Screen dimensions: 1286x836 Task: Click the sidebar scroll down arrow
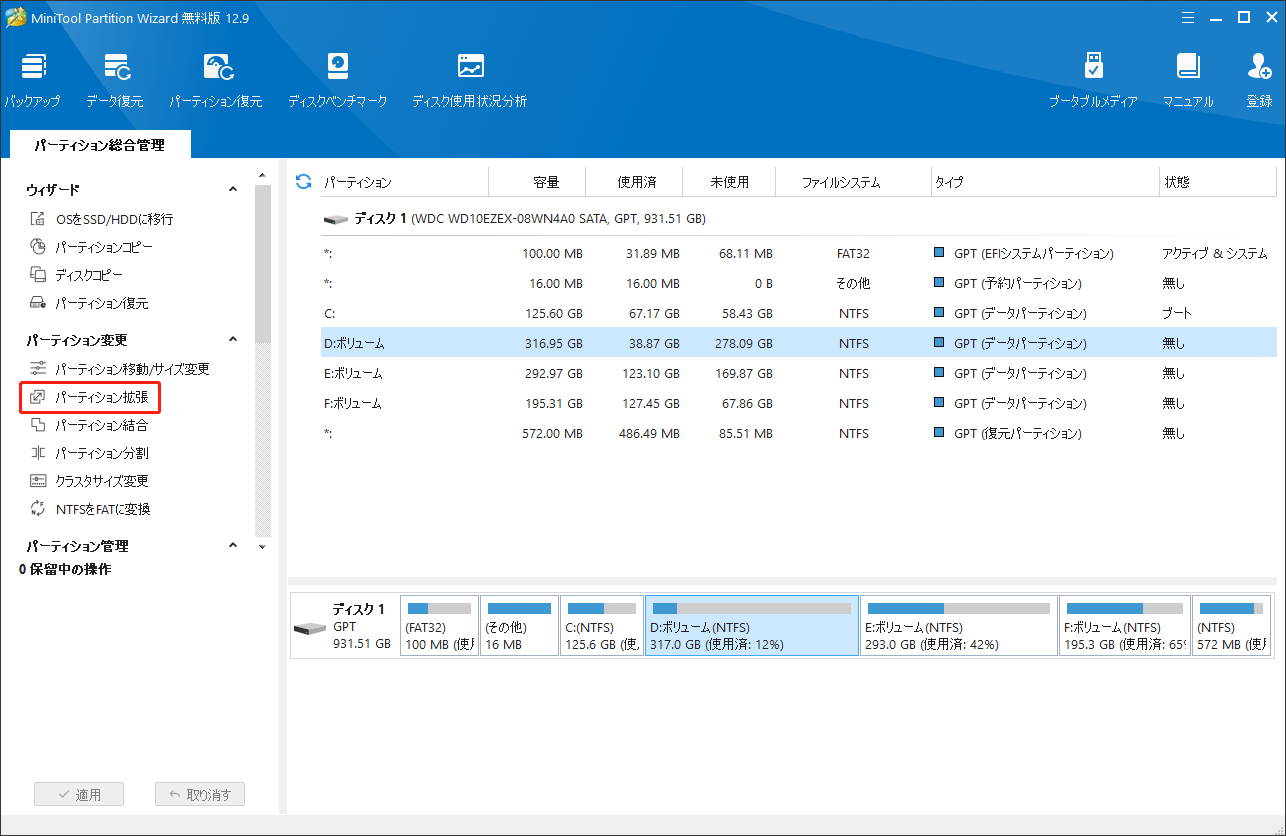[x=263, y=547]
